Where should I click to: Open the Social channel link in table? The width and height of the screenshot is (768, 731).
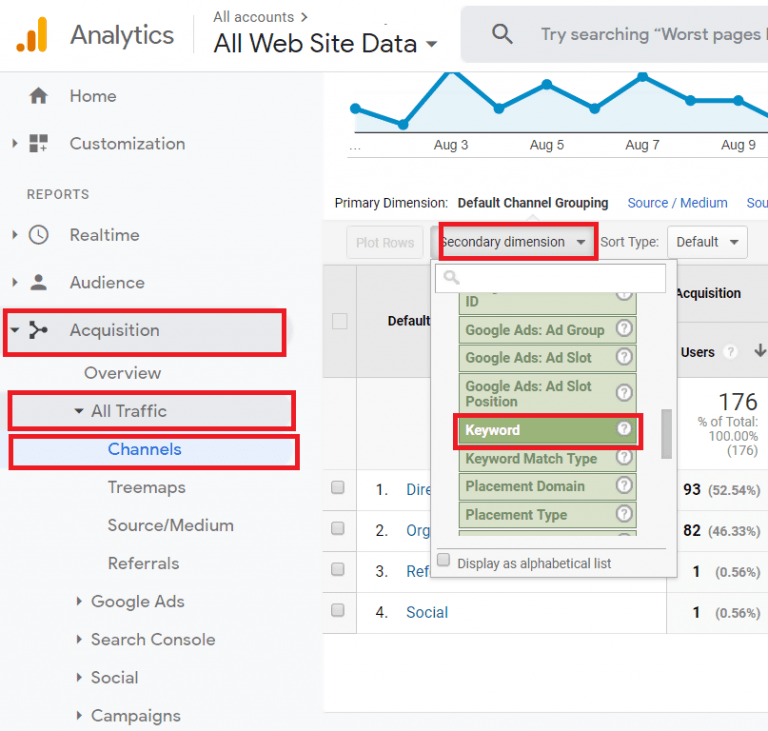(x=427, y=612)
